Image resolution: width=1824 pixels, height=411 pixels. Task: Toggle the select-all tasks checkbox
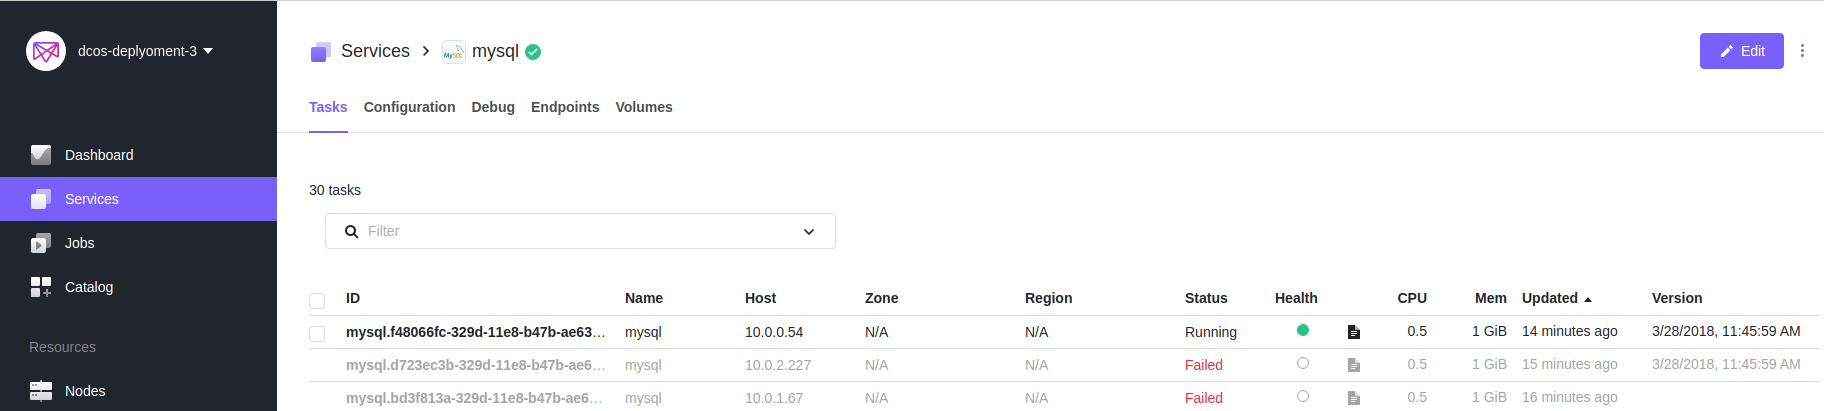coord(317,300)
